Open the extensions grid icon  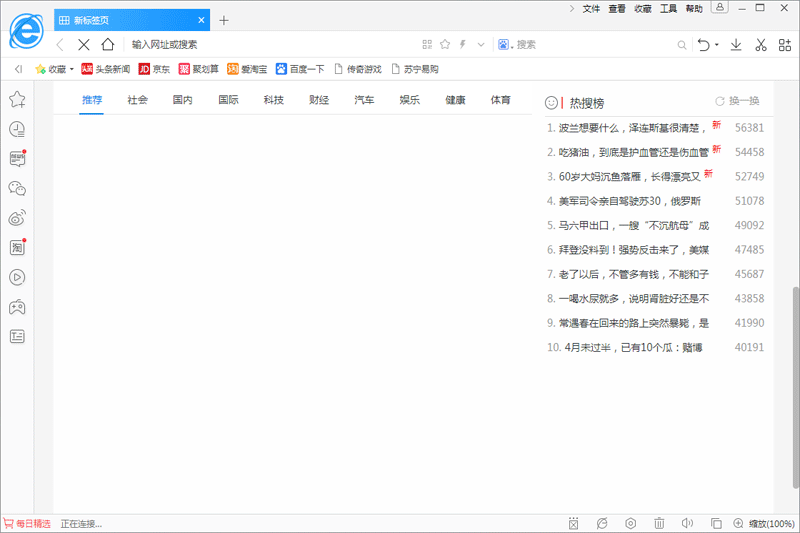(x=785, y=45)
